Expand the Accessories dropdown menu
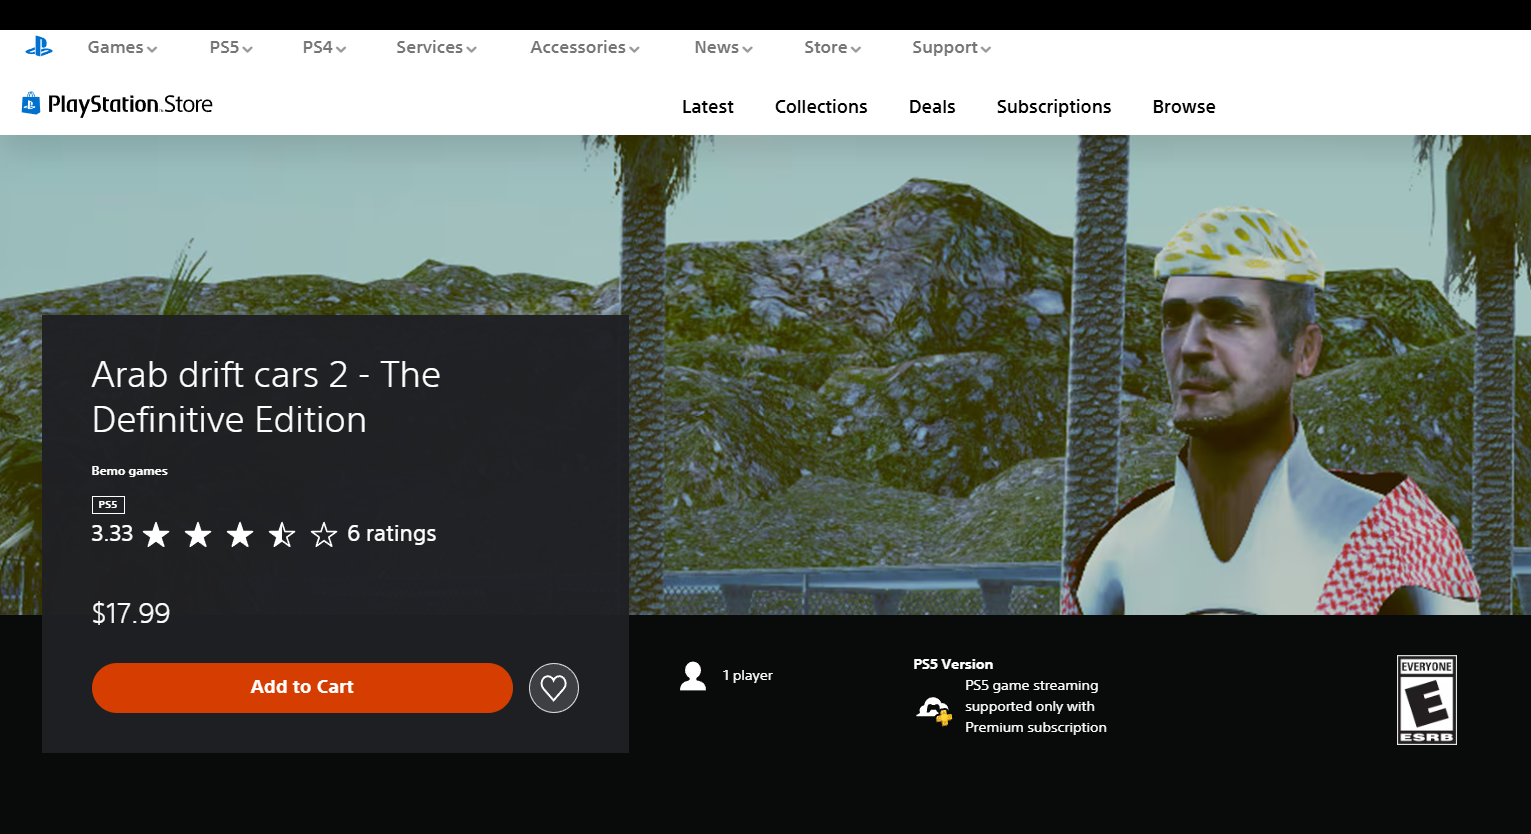This screenshot has width=1531, height=834. point(585,47)
